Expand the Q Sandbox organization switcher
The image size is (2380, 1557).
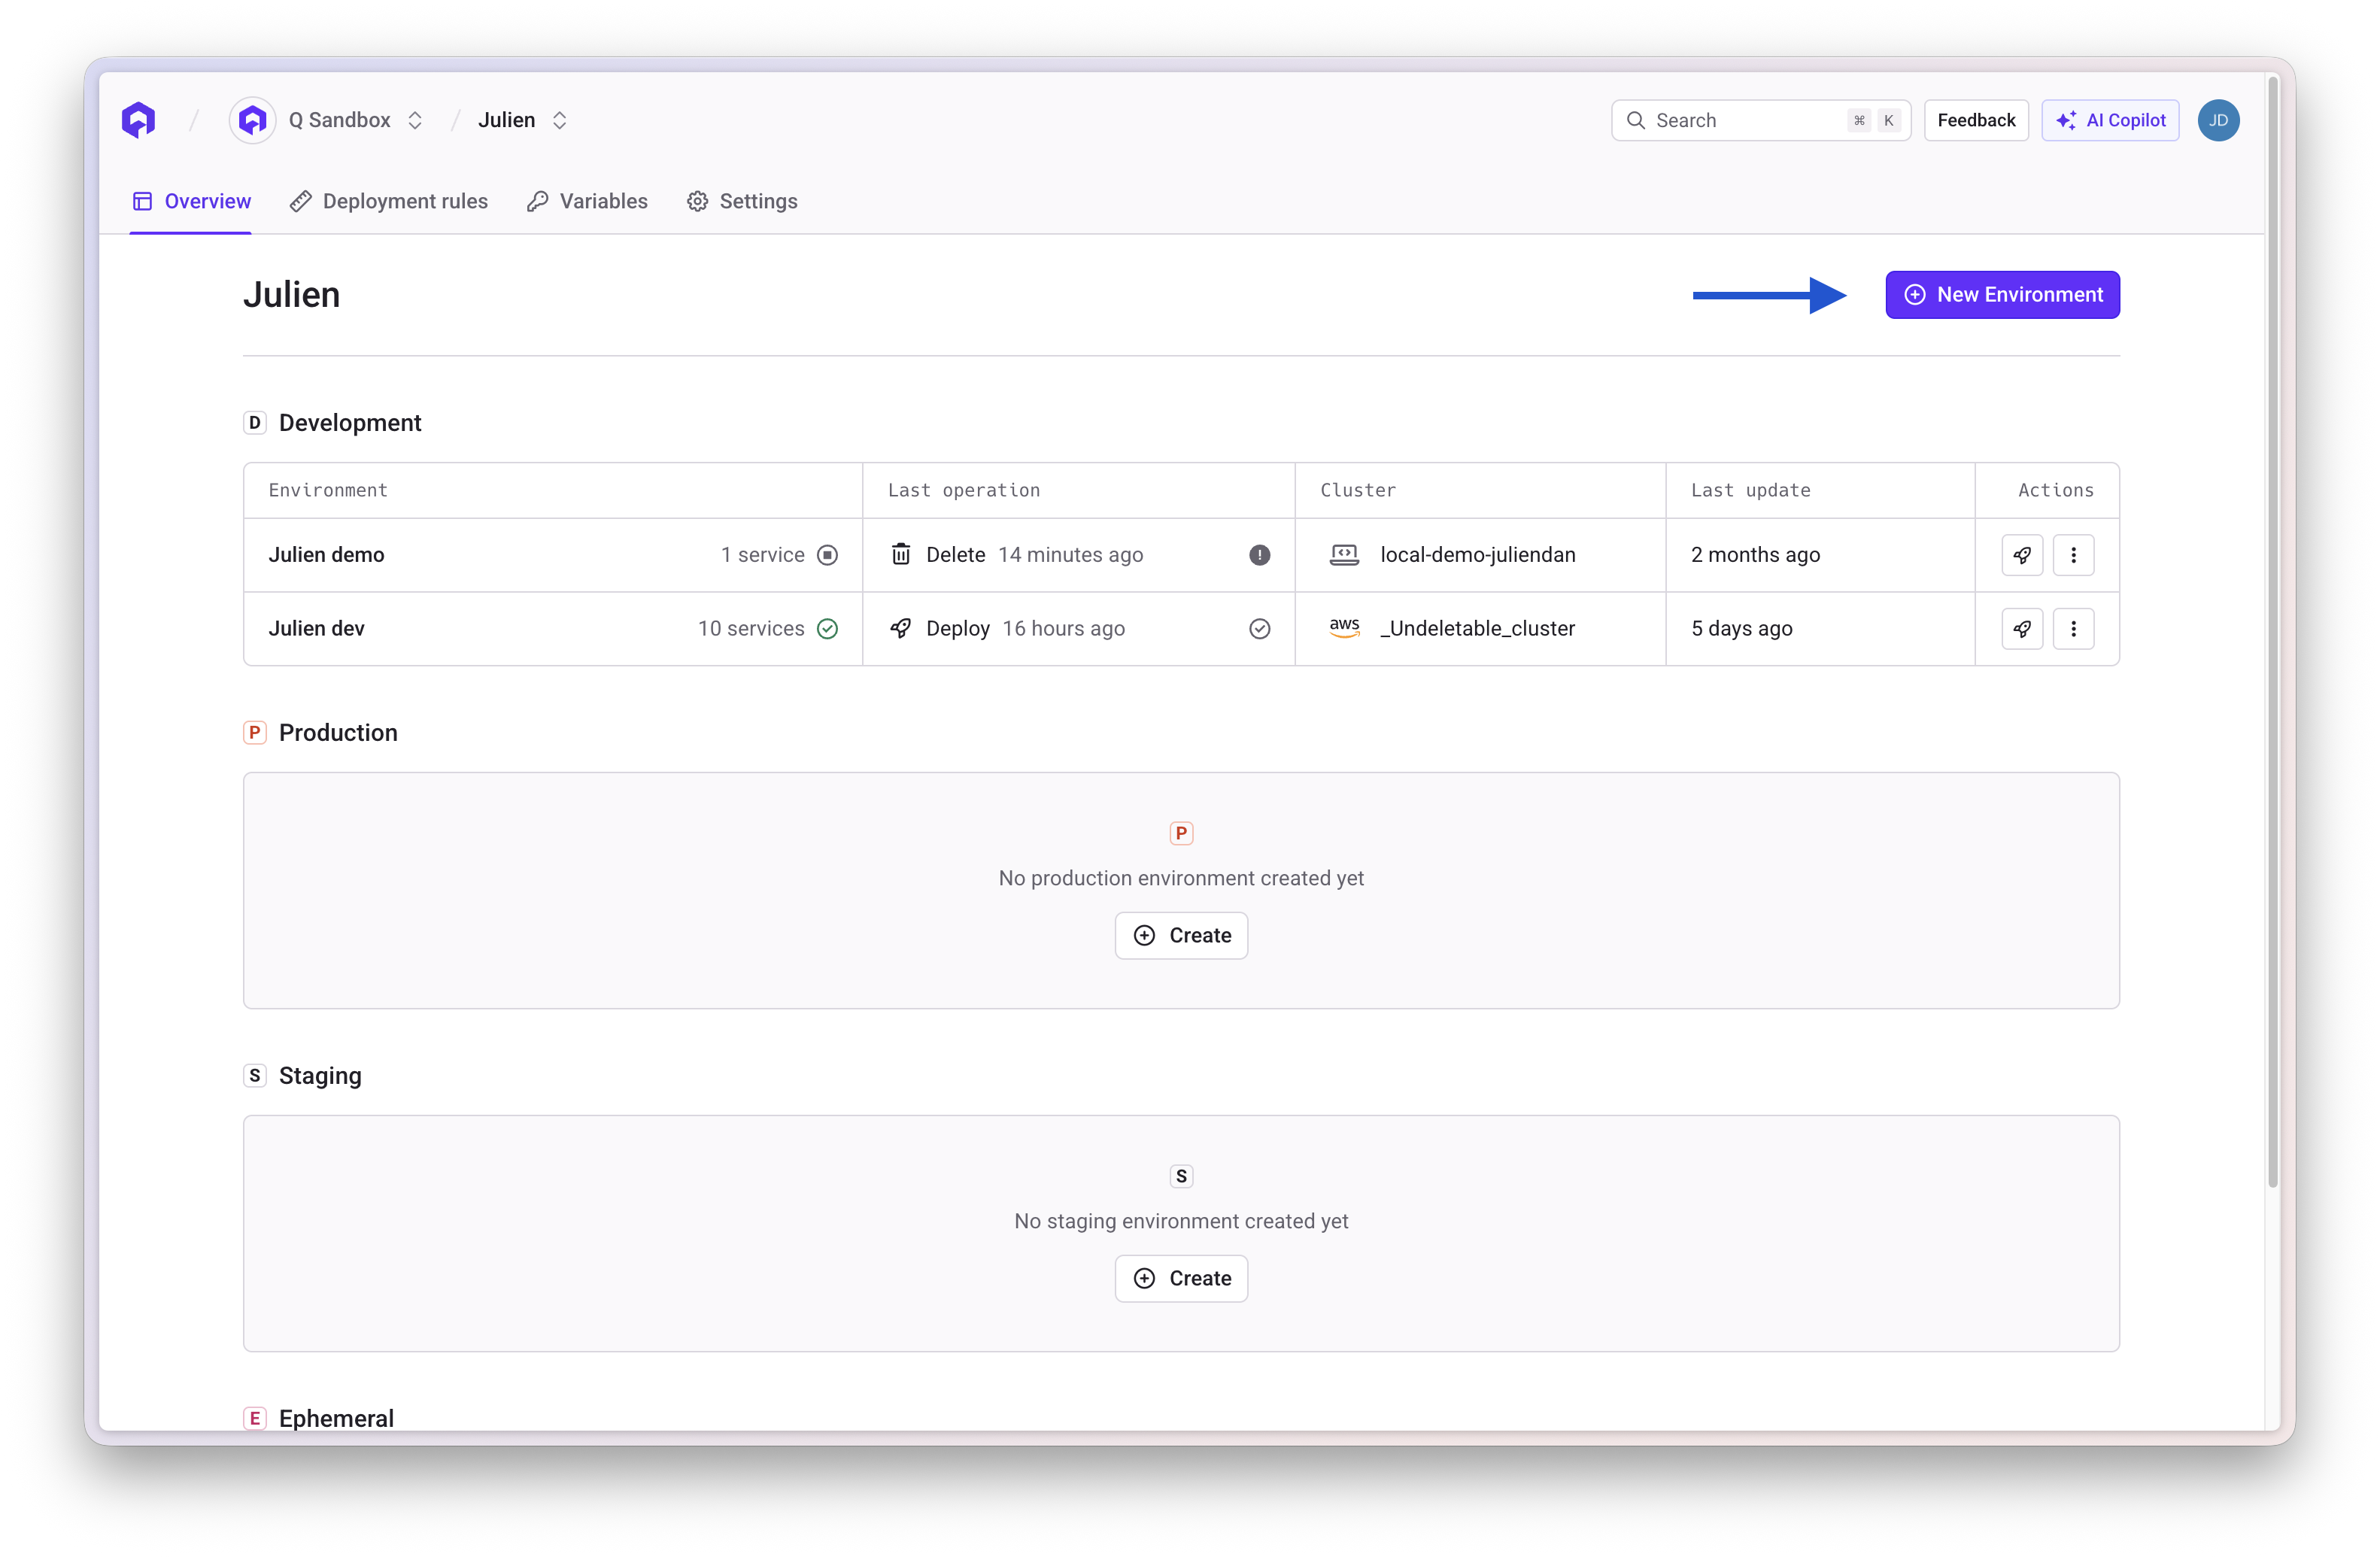(x=415, y=120)
